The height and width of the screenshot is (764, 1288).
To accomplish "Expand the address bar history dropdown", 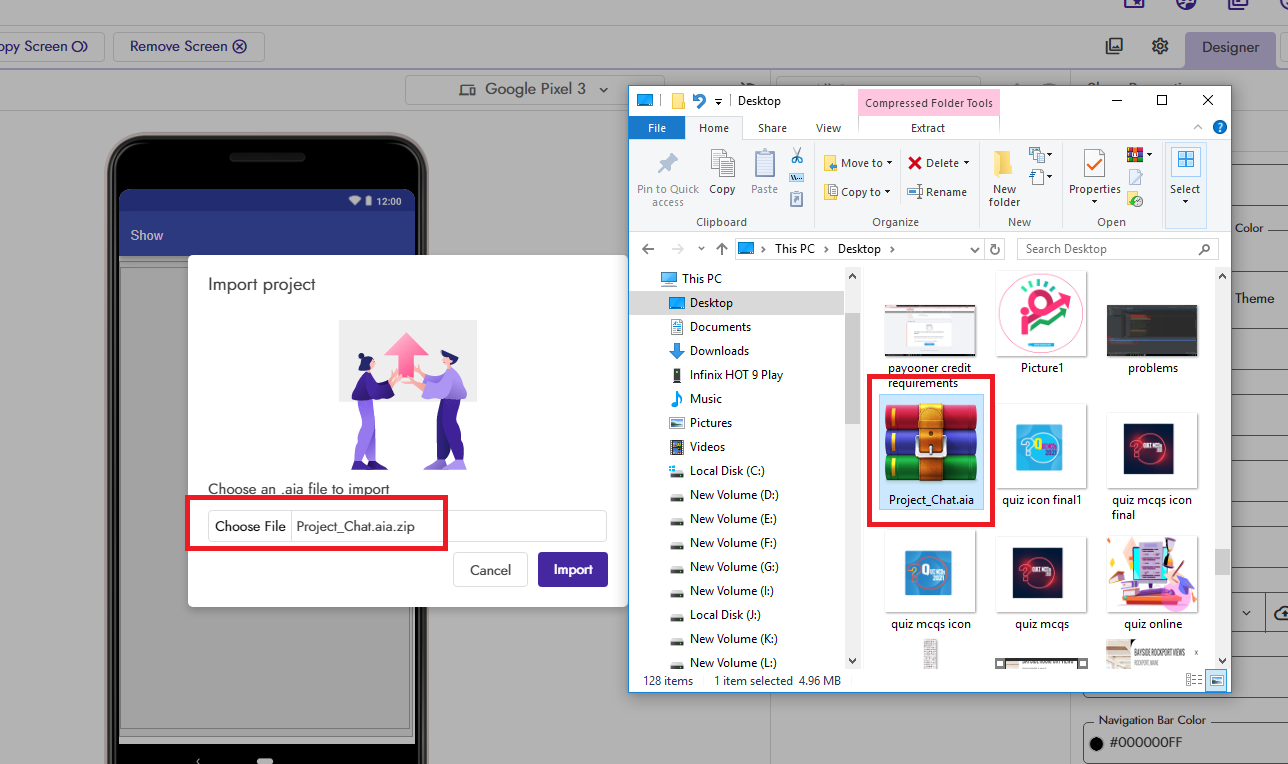I will [x=976, y=249].
